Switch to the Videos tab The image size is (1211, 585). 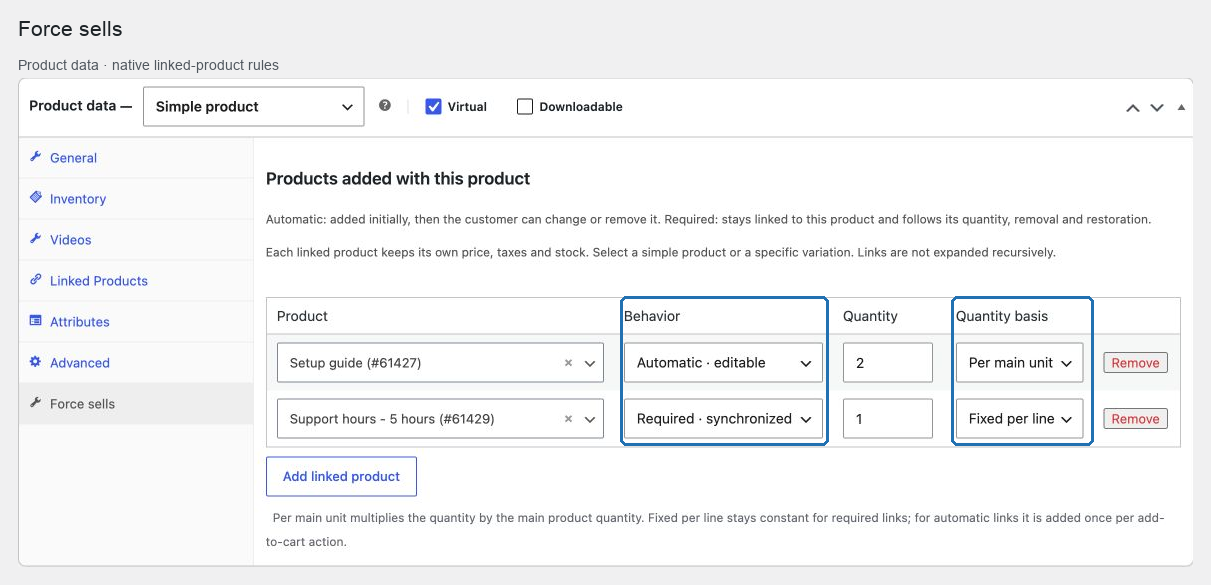(x=136, y=240)
